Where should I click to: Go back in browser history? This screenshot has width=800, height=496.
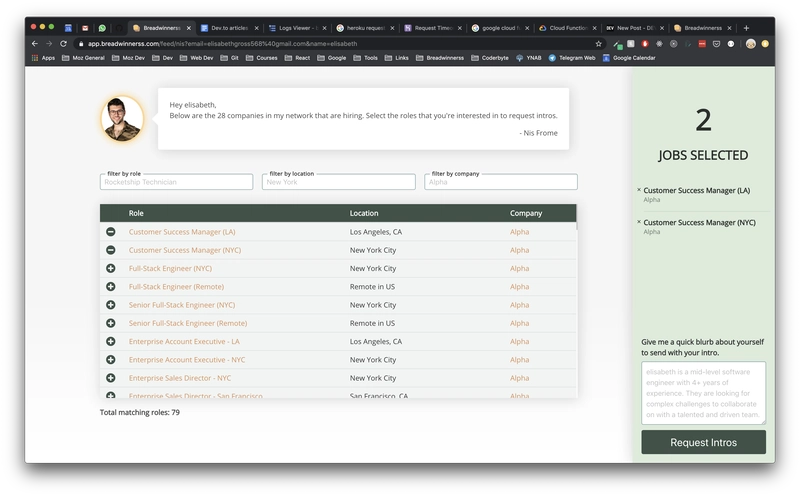point(35,44)
